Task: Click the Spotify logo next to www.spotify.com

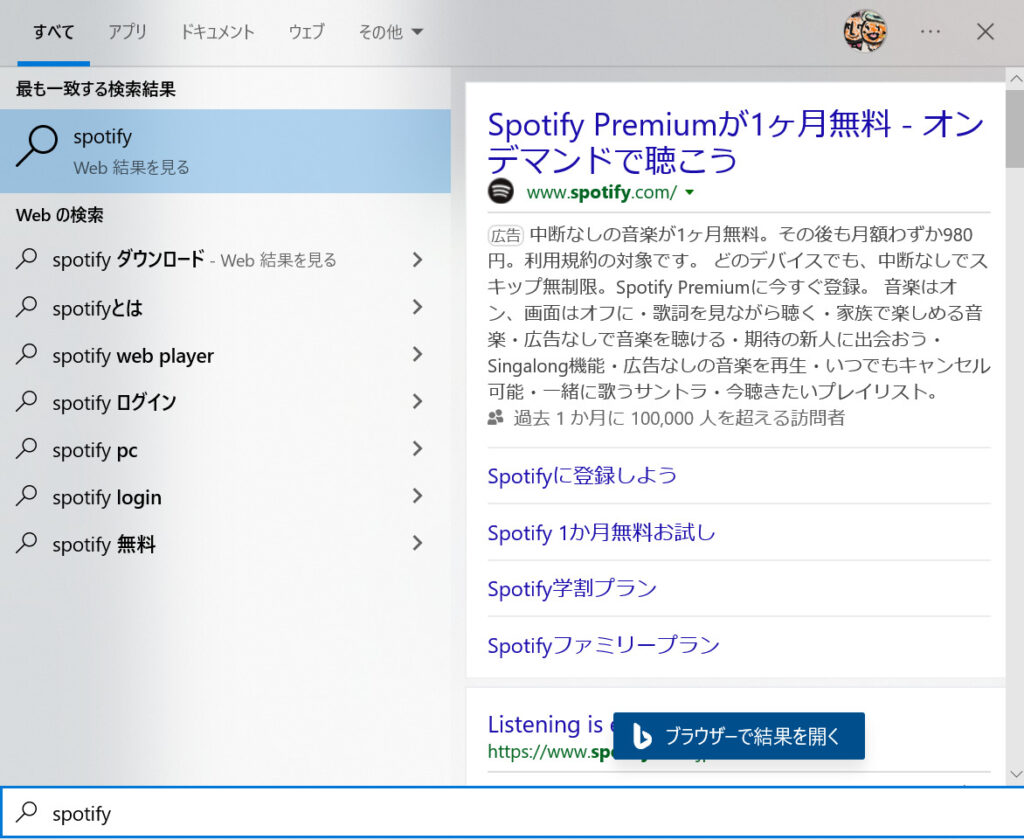Action: 501,191
